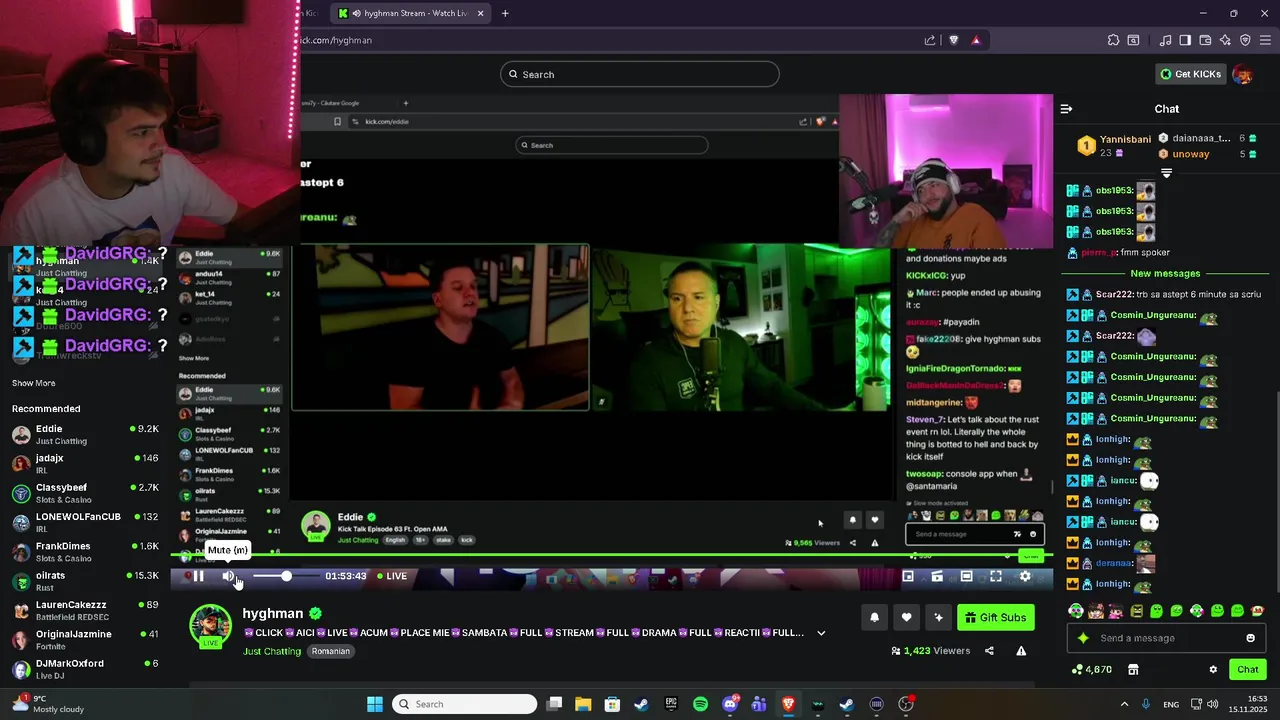Viewport: 1280px width, 720px height.
Task: Click the green sparkle icon in chat input
Action: click(x=1083, y=638)
